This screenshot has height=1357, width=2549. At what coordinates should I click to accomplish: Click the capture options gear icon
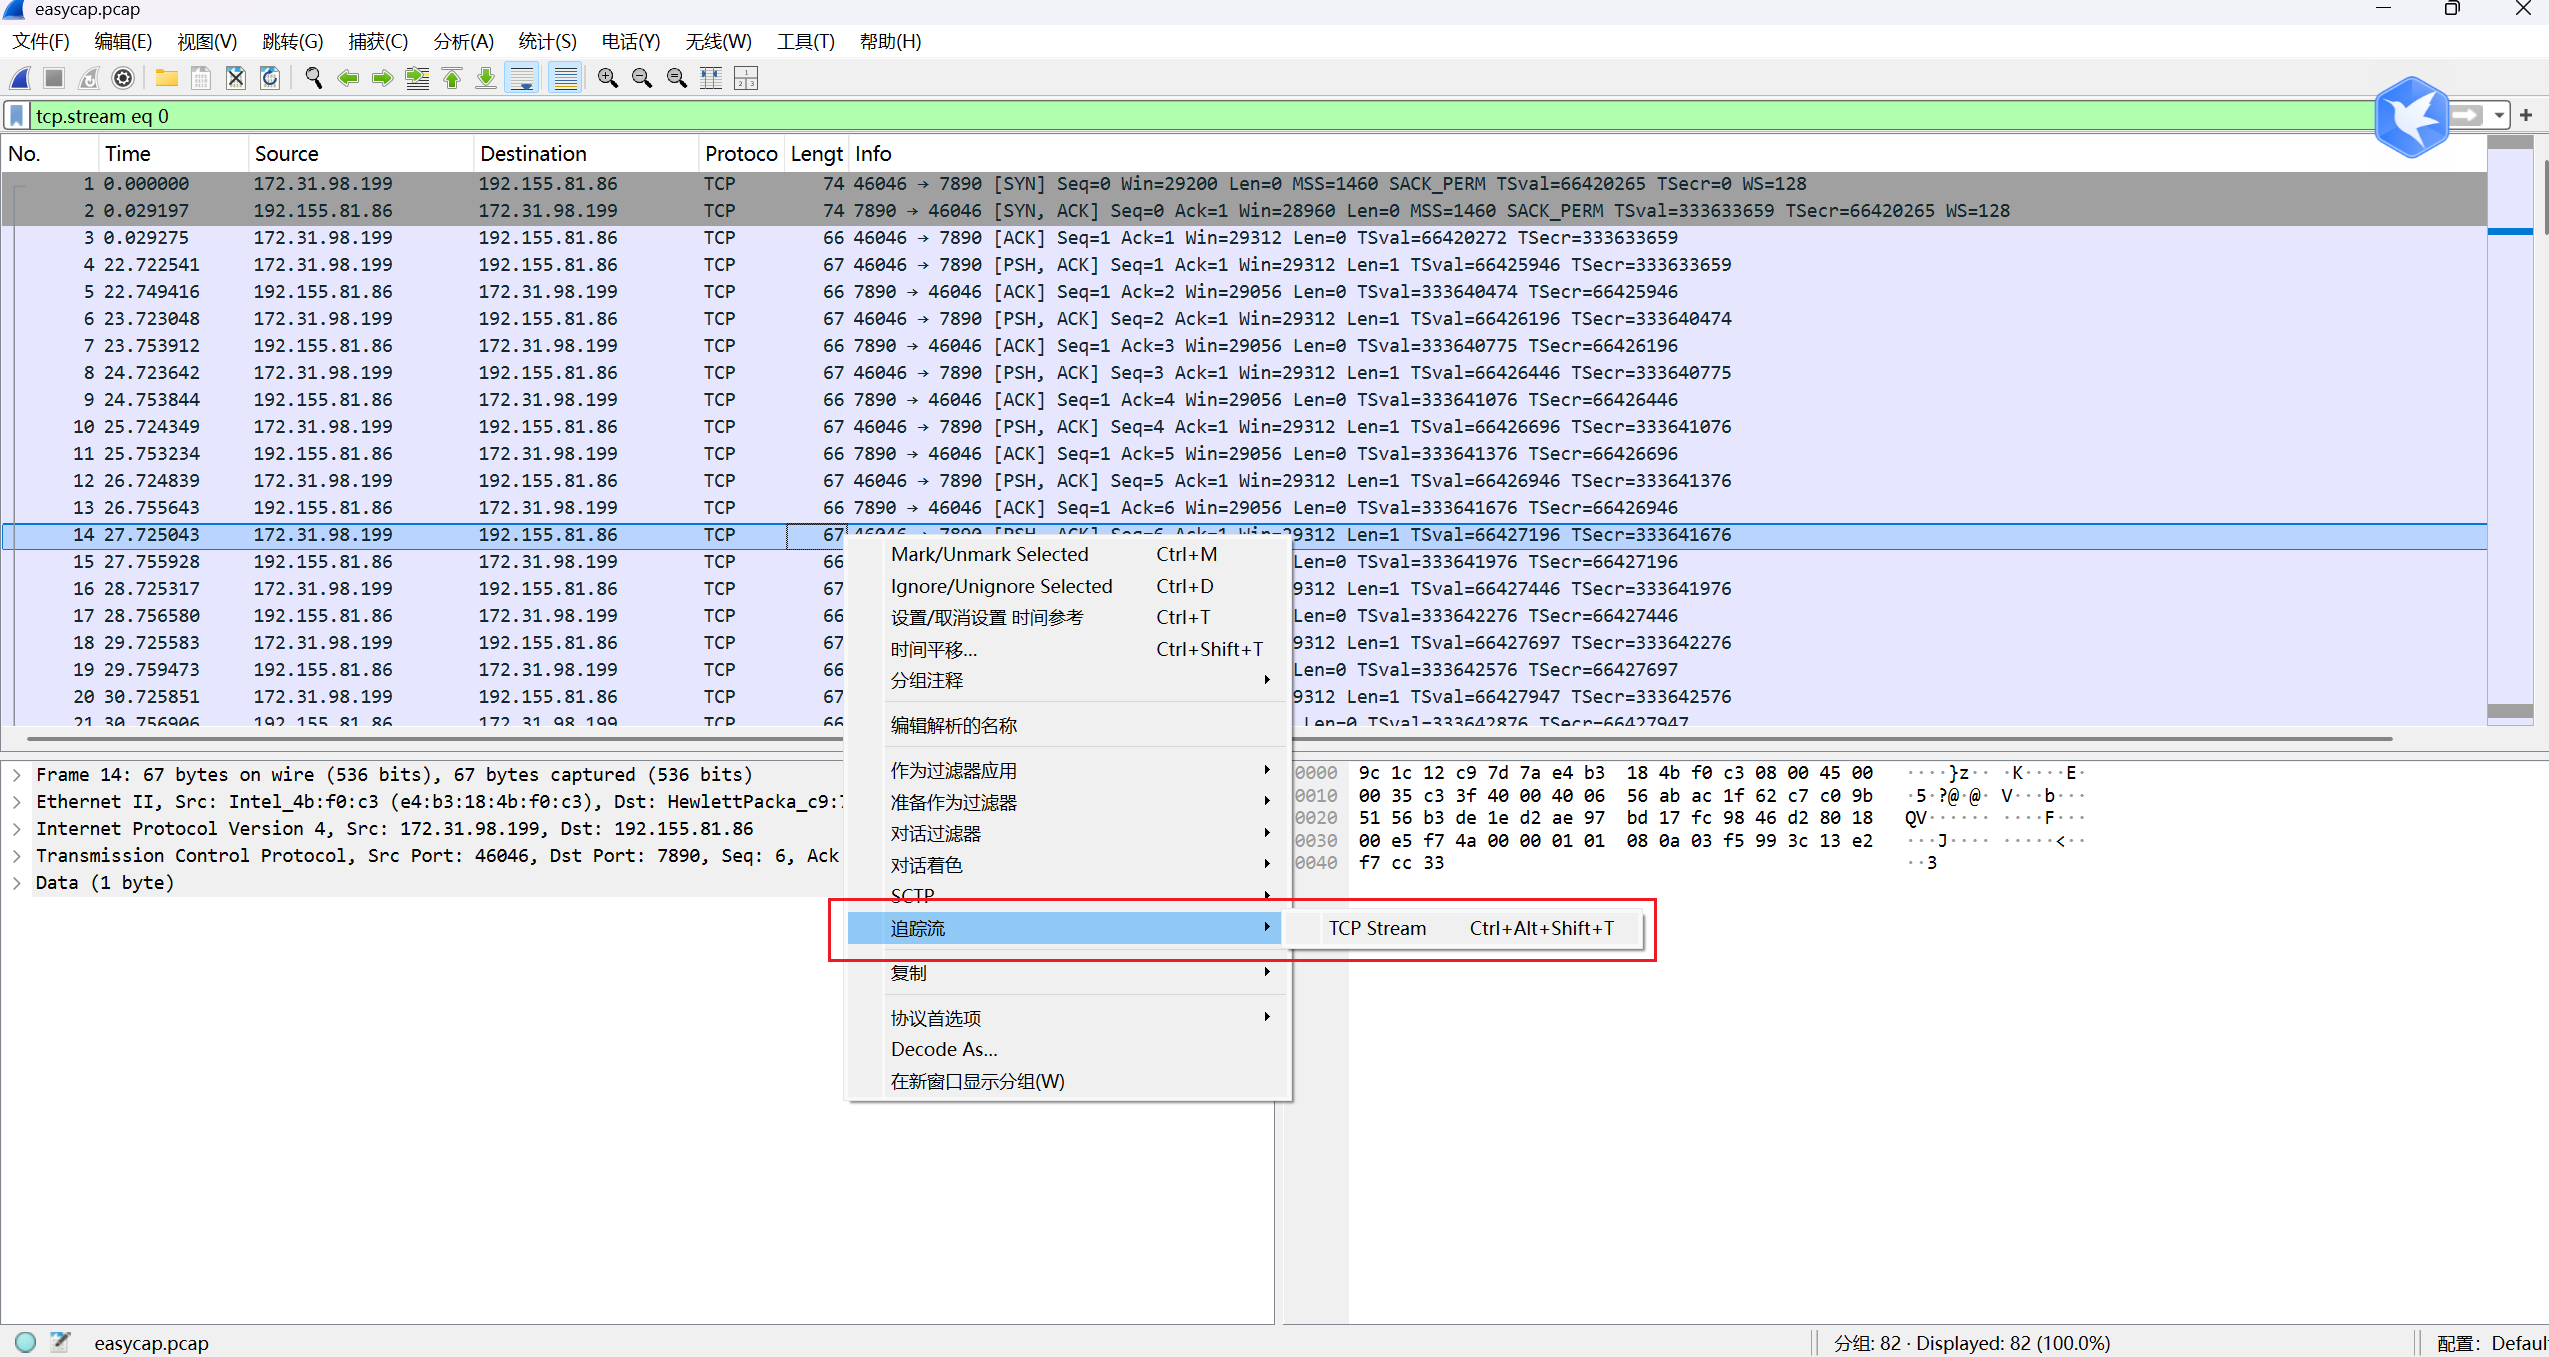[x=123, y=78]
